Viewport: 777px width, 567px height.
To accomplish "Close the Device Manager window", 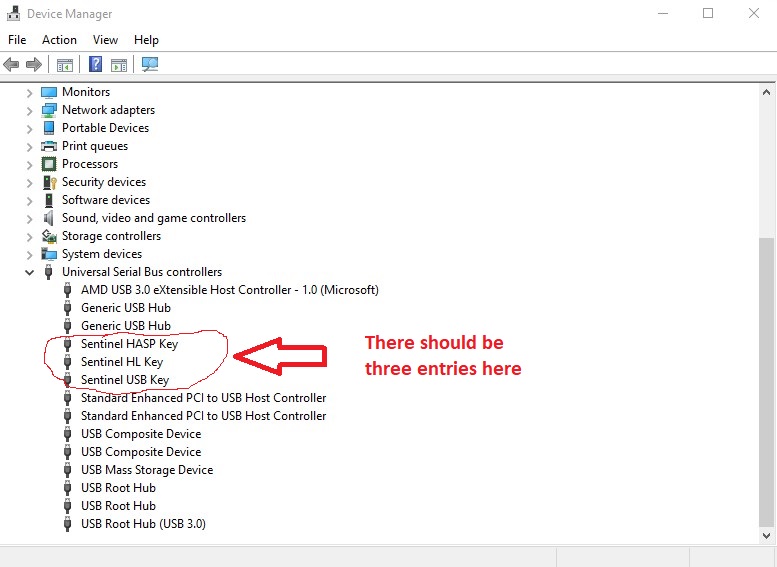I will pos(754,13).
